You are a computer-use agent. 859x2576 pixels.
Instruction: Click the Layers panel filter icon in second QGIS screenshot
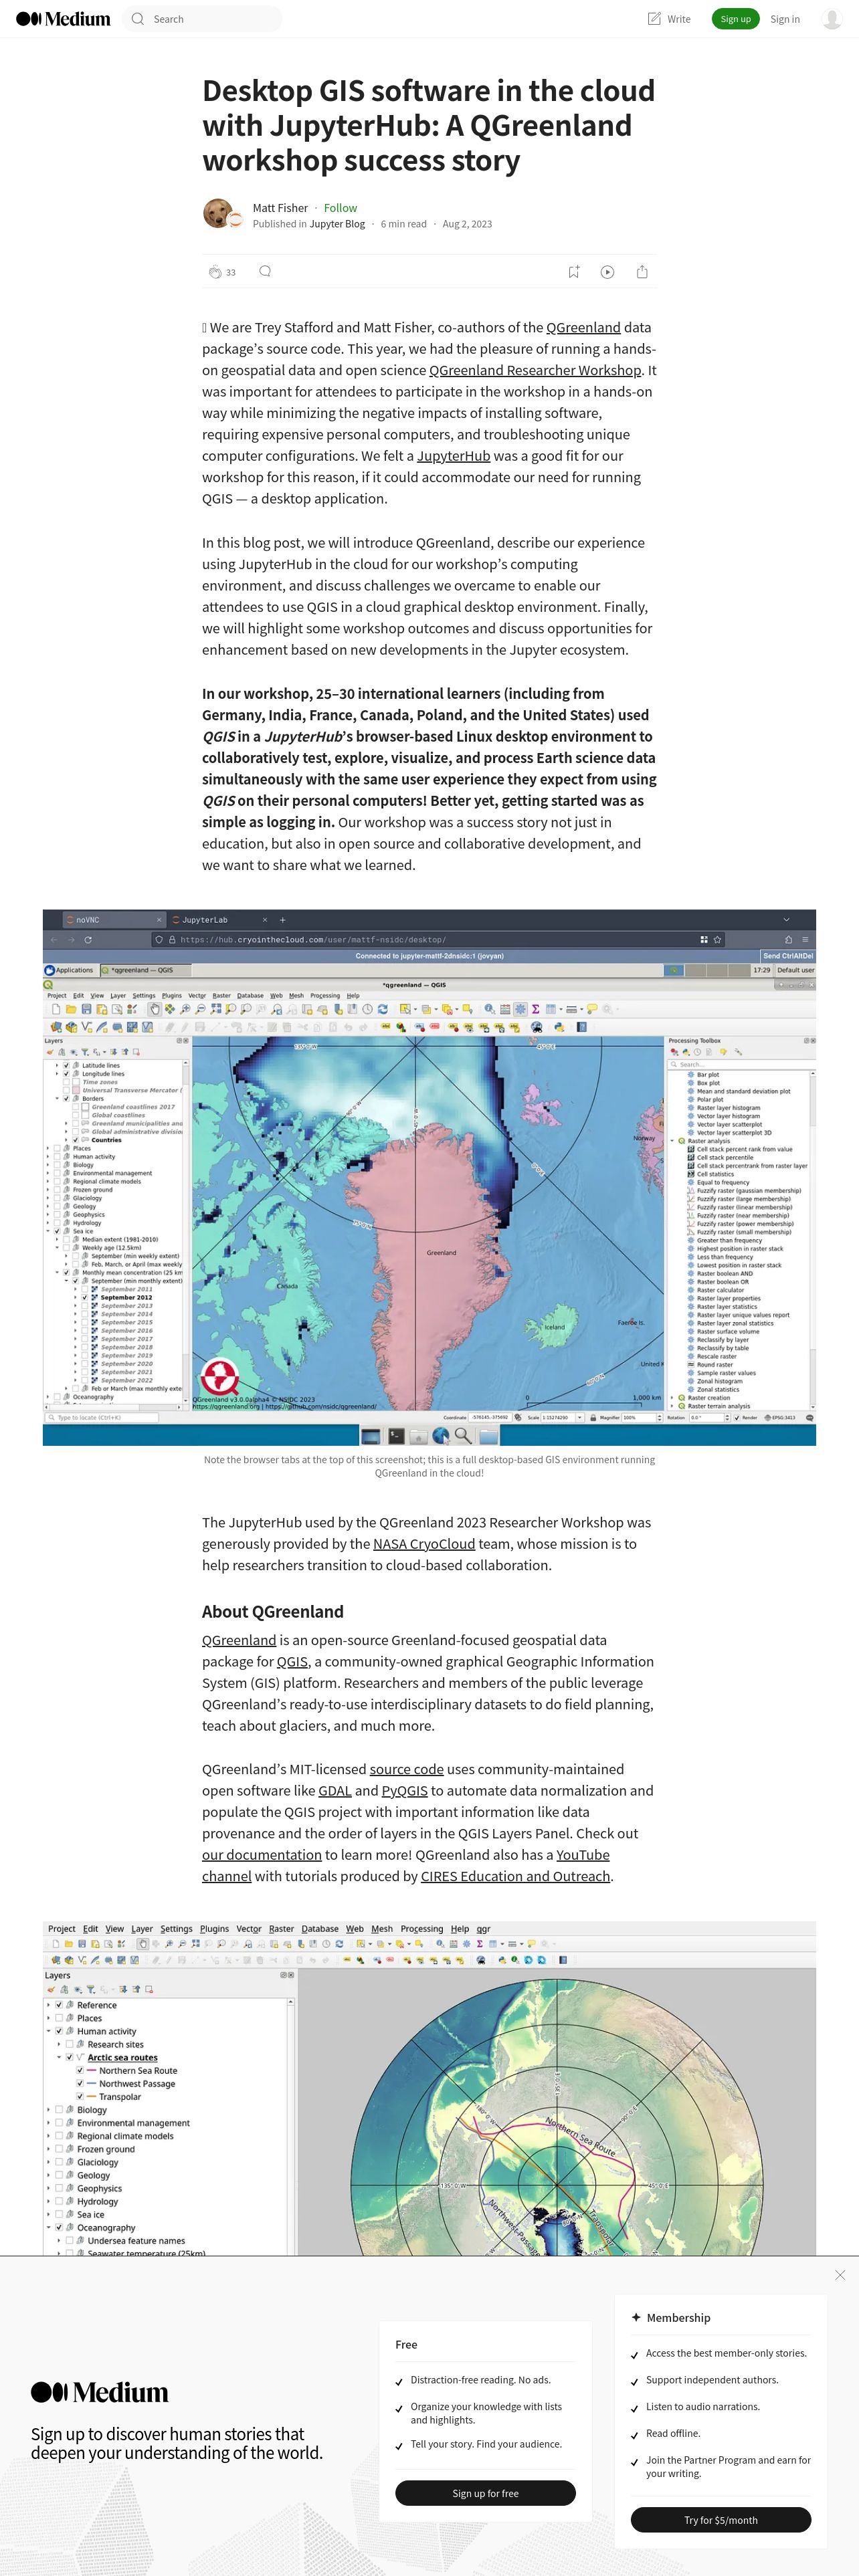tap(91, 1989)
